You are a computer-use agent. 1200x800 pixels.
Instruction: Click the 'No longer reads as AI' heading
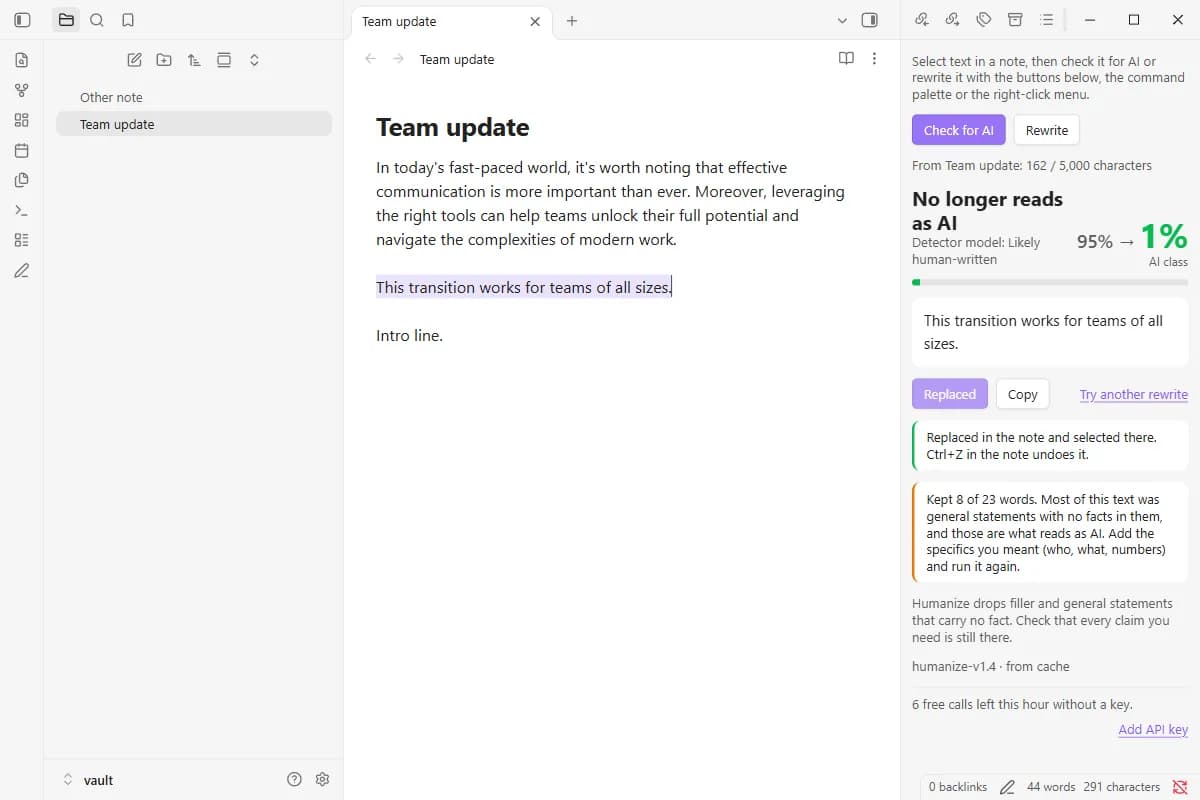pyautogui.click(x=987, y=210)
